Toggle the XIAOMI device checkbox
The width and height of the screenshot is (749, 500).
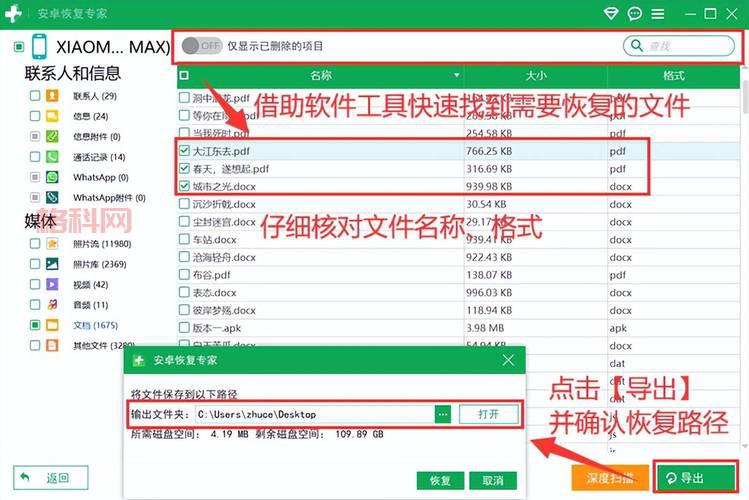tap(19, 47)
